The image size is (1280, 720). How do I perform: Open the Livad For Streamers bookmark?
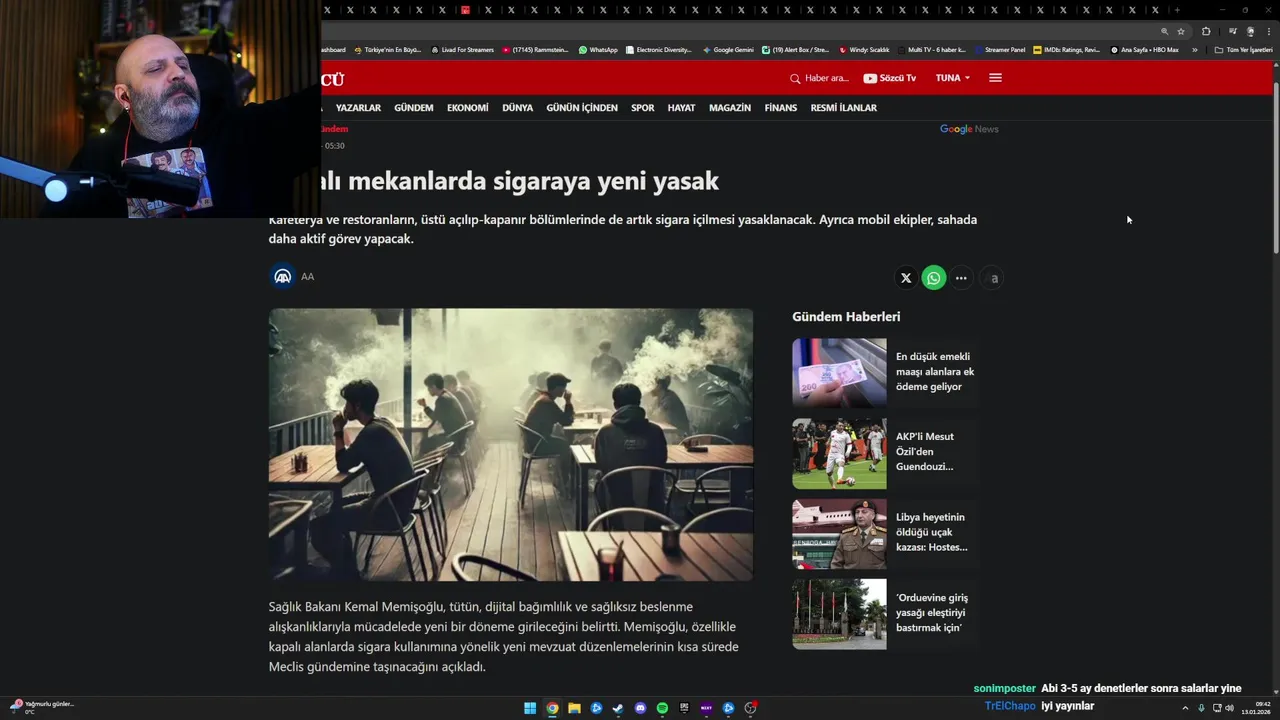coord(462,49)
